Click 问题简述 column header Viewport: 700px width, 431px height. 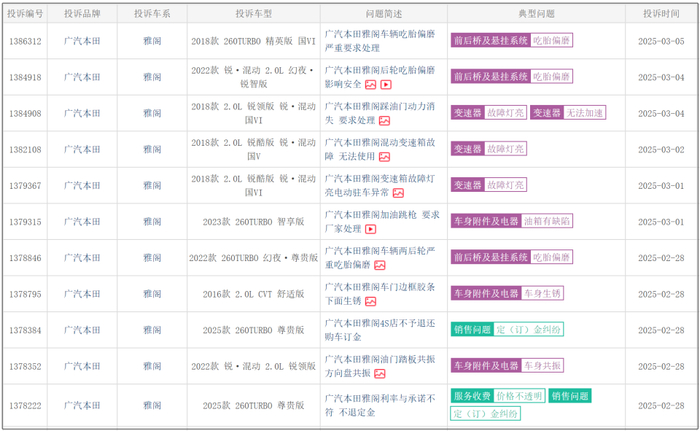point(384,14)
